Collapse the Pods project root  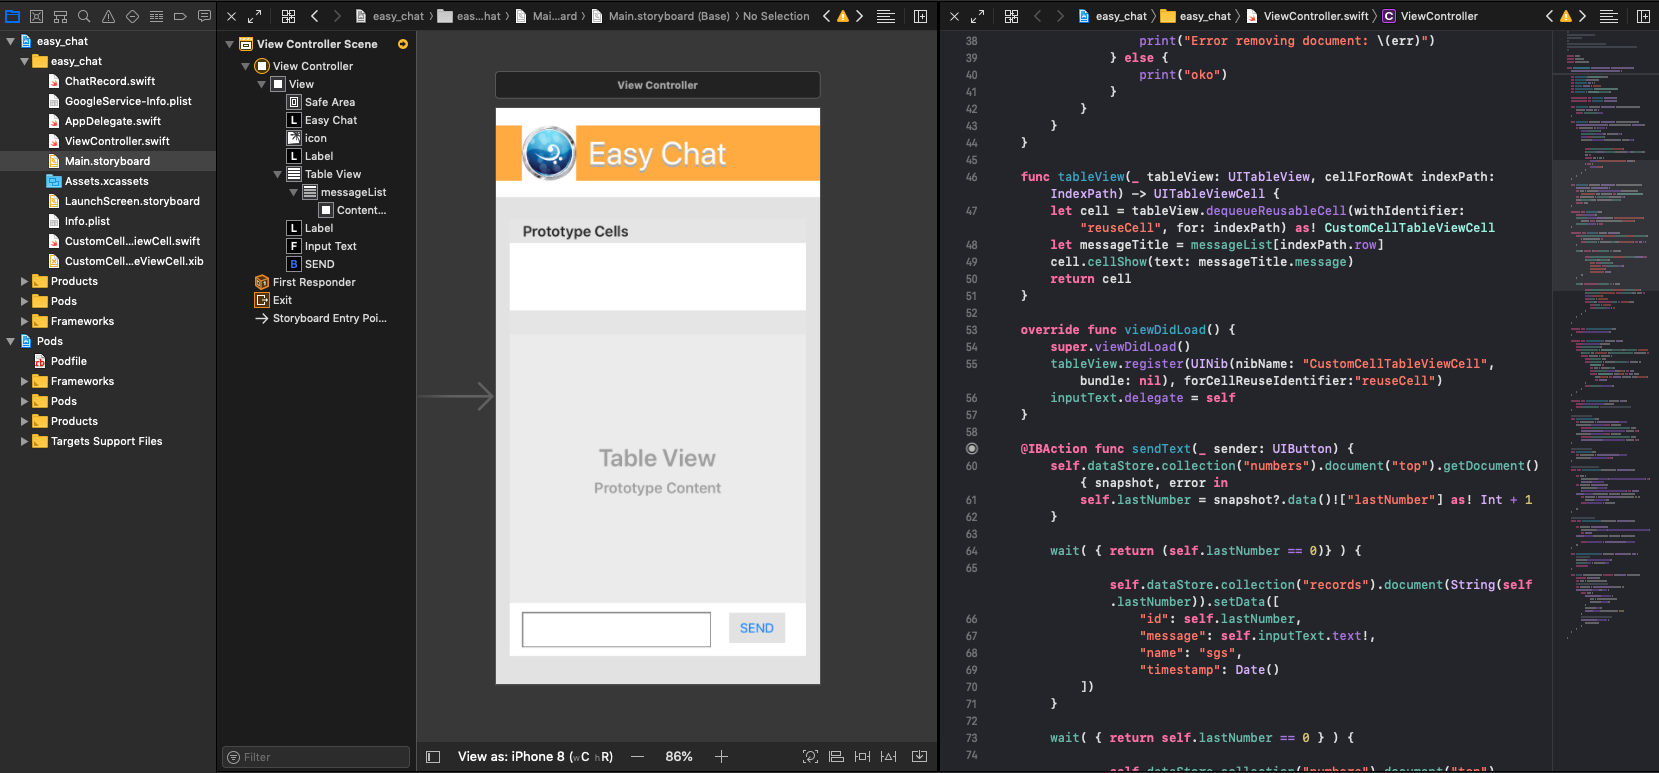tap(10, 341)
